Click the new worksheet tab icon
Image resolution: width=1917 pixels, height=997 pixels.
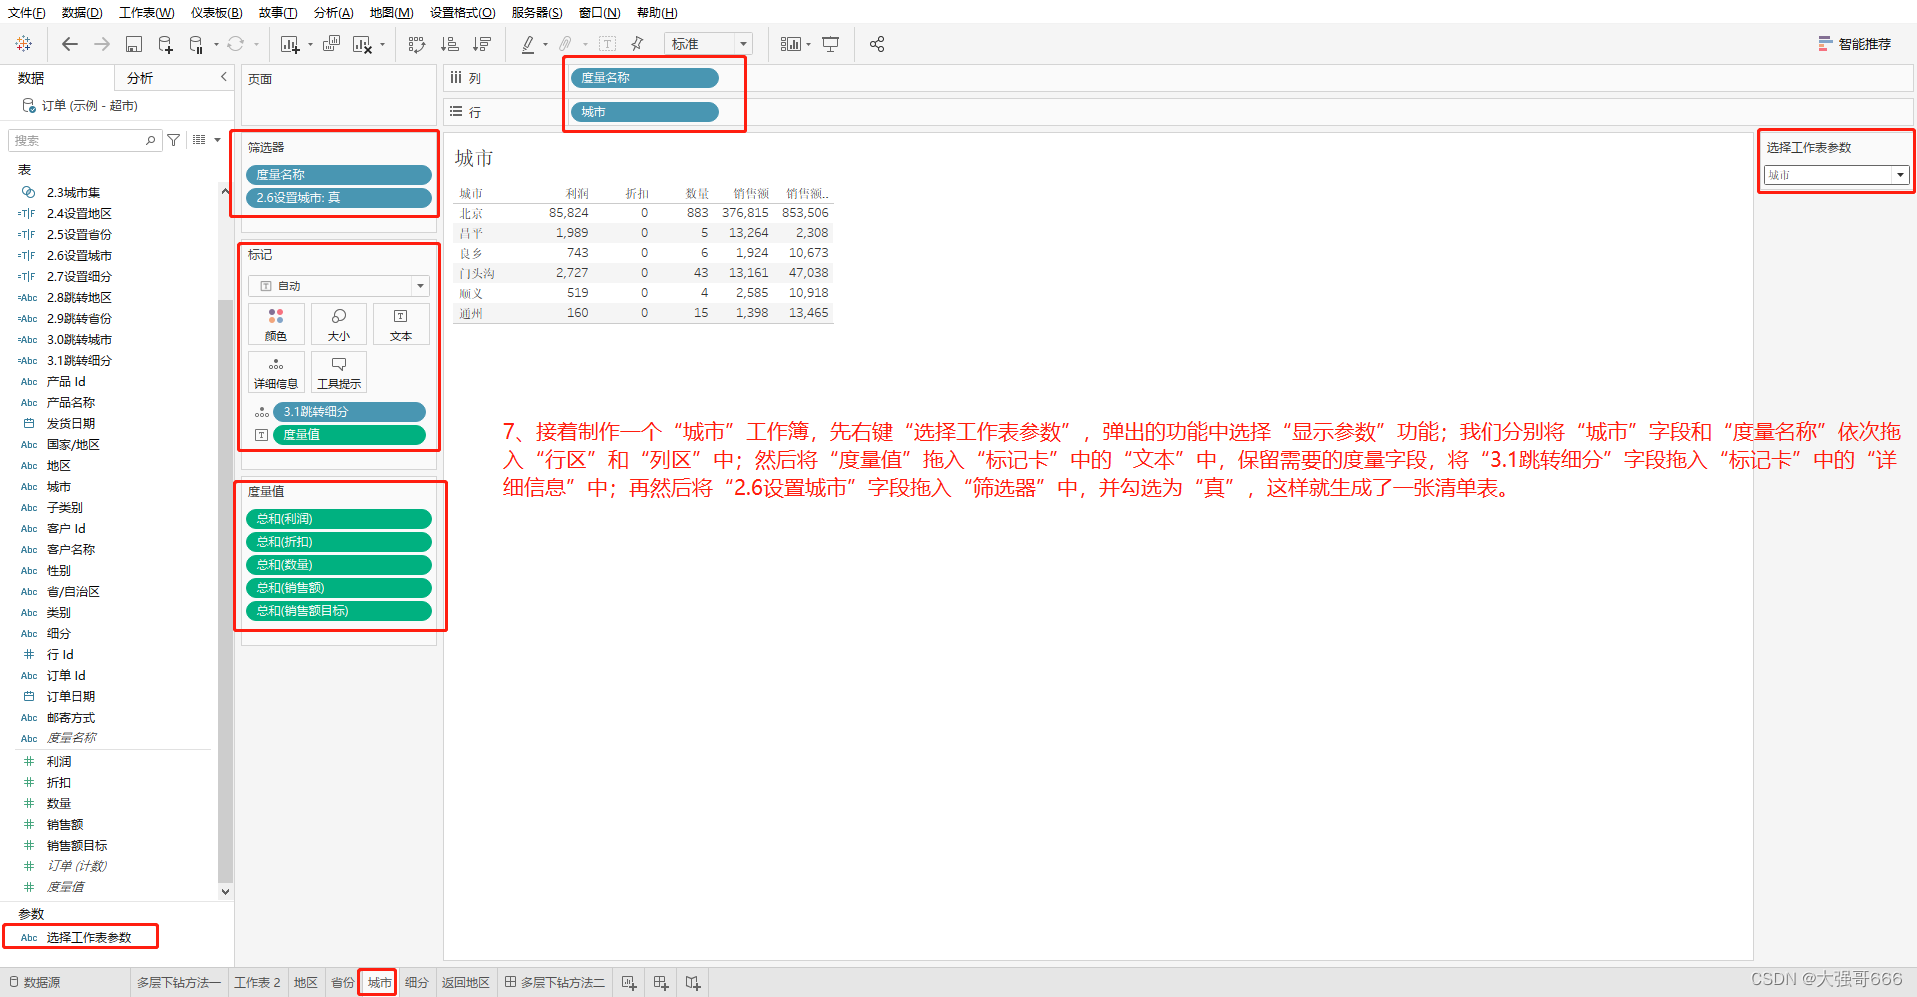[629, 983]
